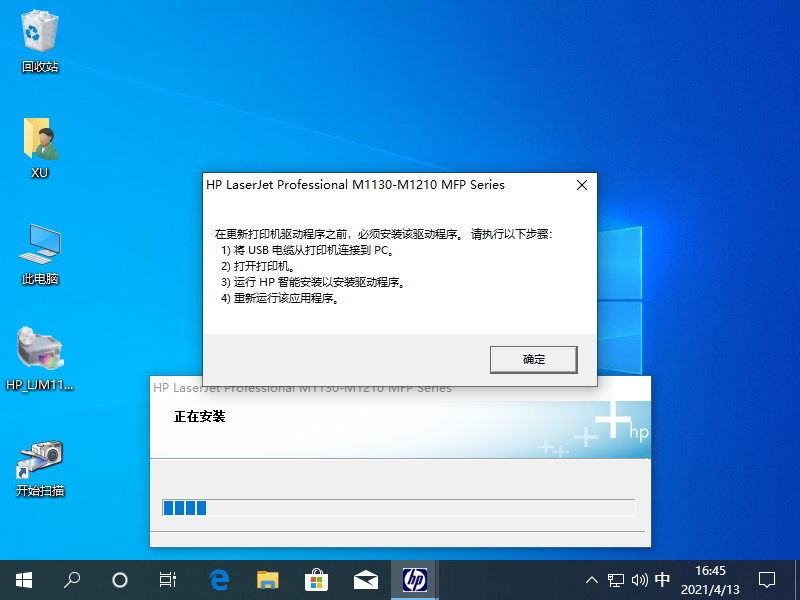The height and width of the screenshot is (600, 800).
Task: Open the network status tray icon
Action: 614,580
